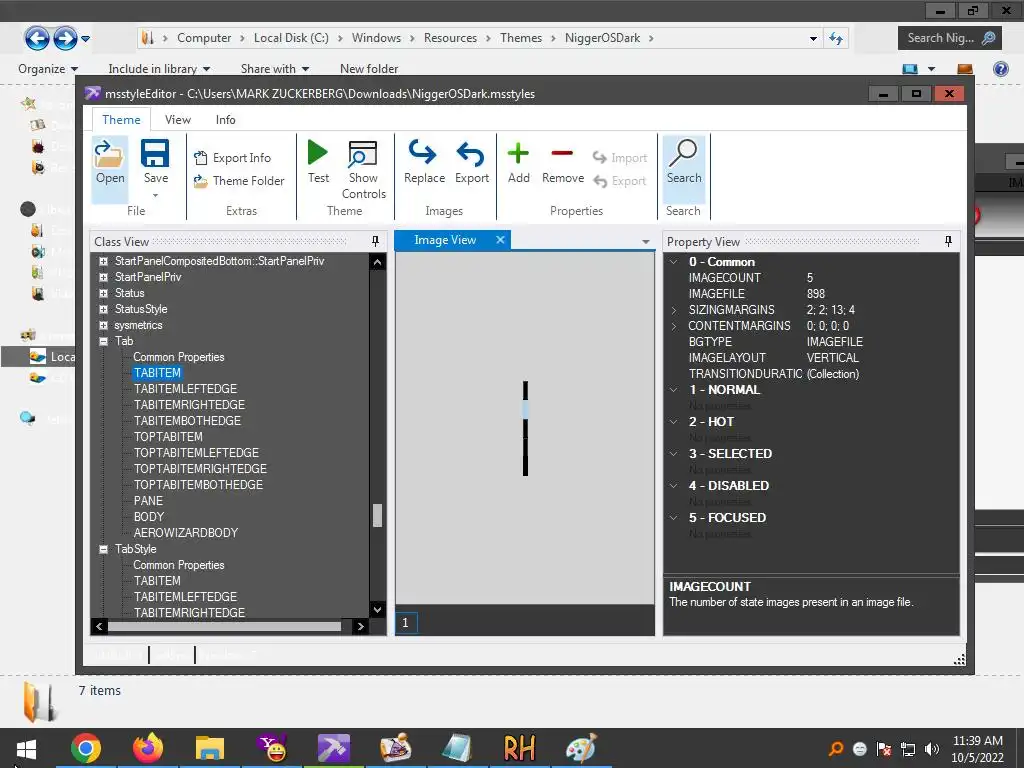The image size is (1024, 768).
Task: Expand the StatusStyle tree node
Action: (x=103, y=309)
